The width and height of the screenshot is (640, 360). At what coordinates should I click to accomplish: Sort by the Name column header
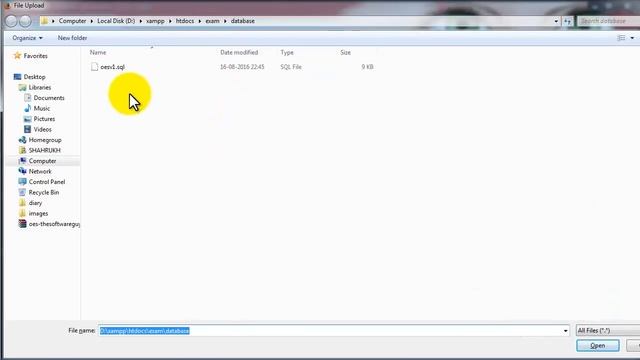click(x=98, y=53)
